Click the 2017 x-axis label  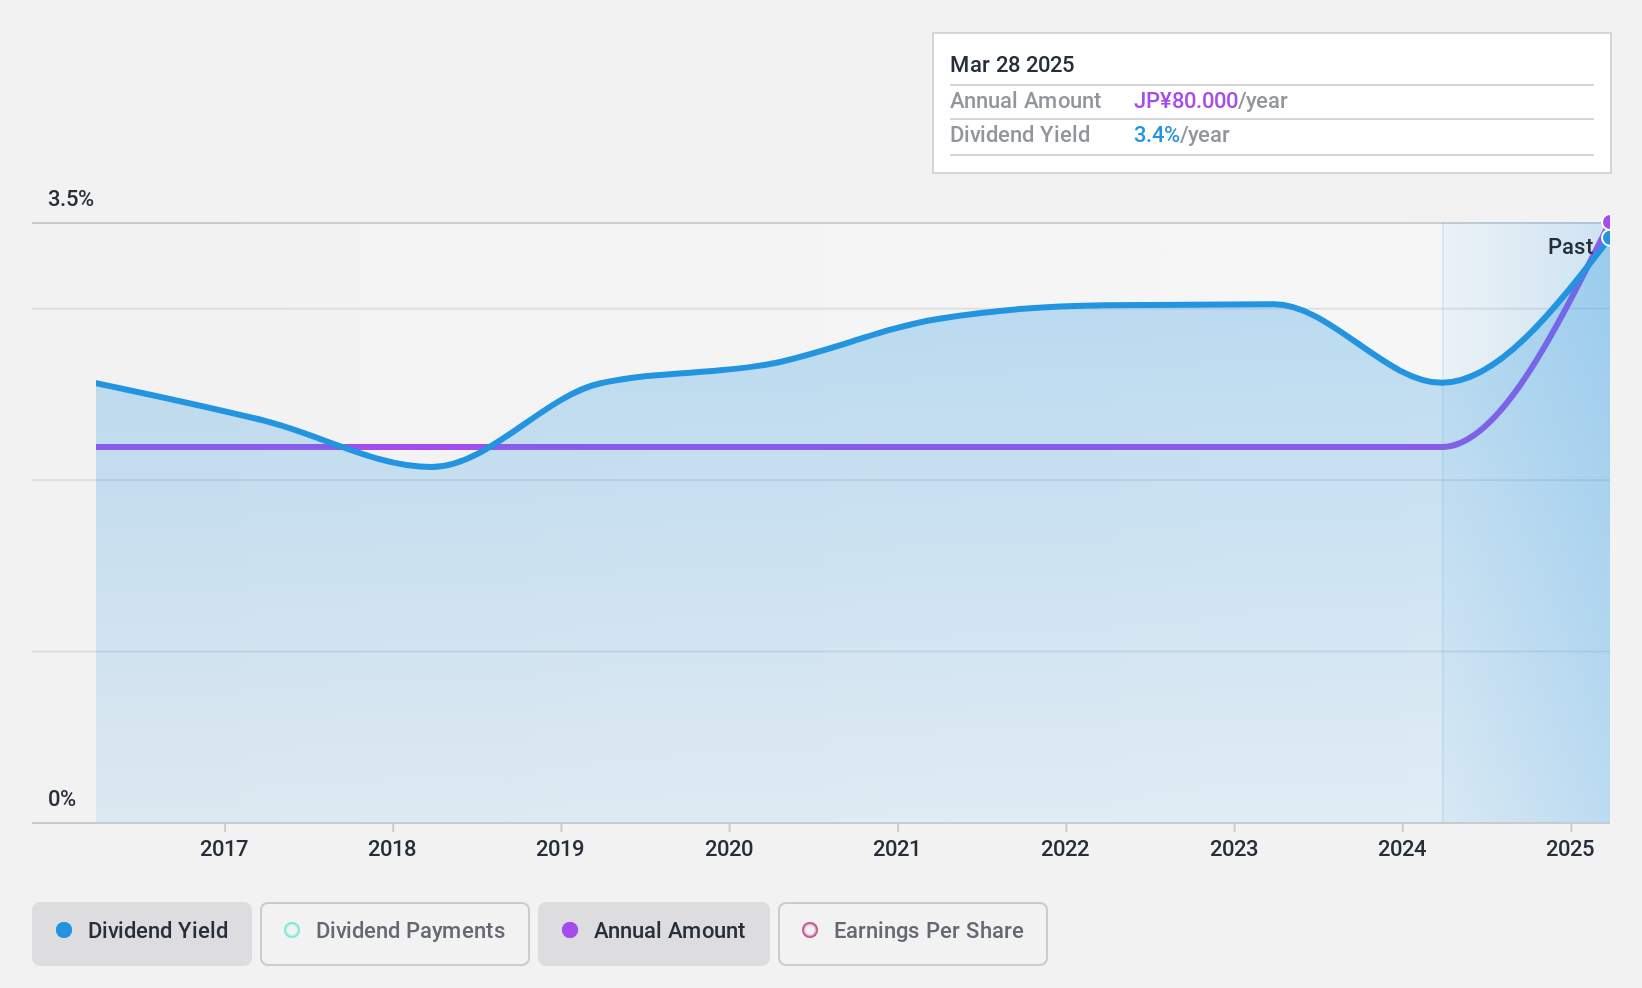click(x=224, y=848)
